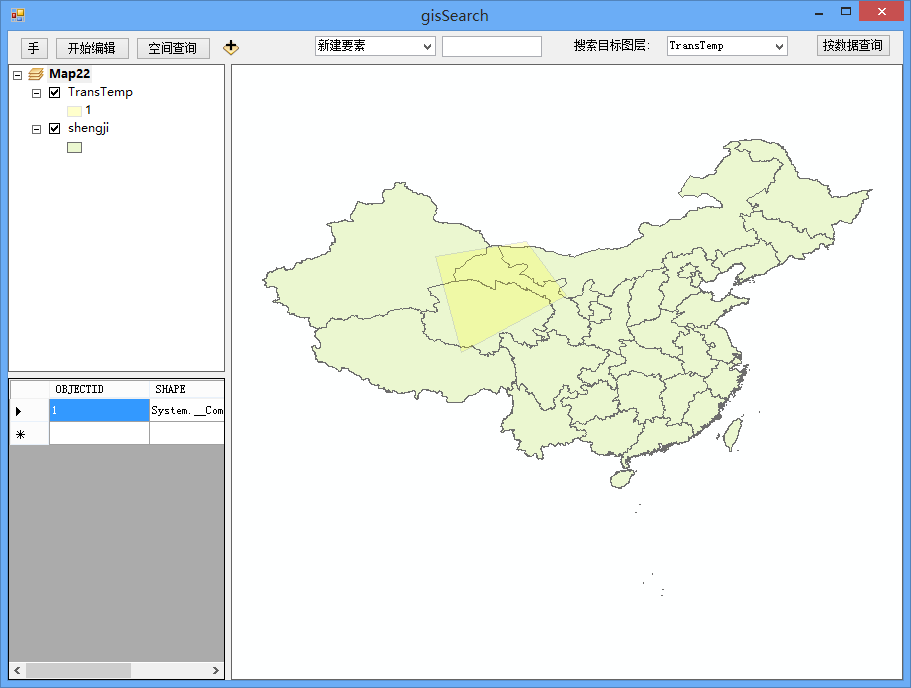The width and height of the screenshot is (911, 688).
Task: Click the empty text field in toolbar
Action: pos(491,47)
